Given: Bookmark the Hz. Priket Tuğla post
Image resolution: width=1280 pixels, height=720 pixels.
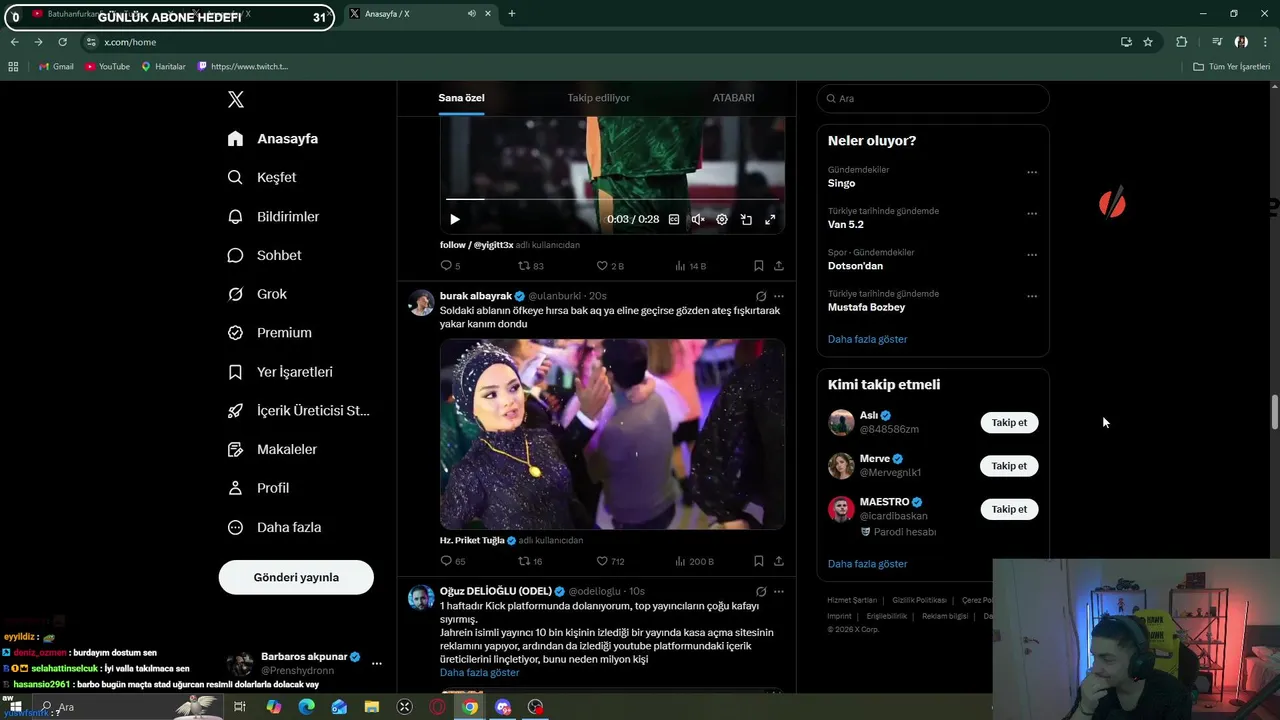Looking at the screenshot, I should (x=759, y=561).
